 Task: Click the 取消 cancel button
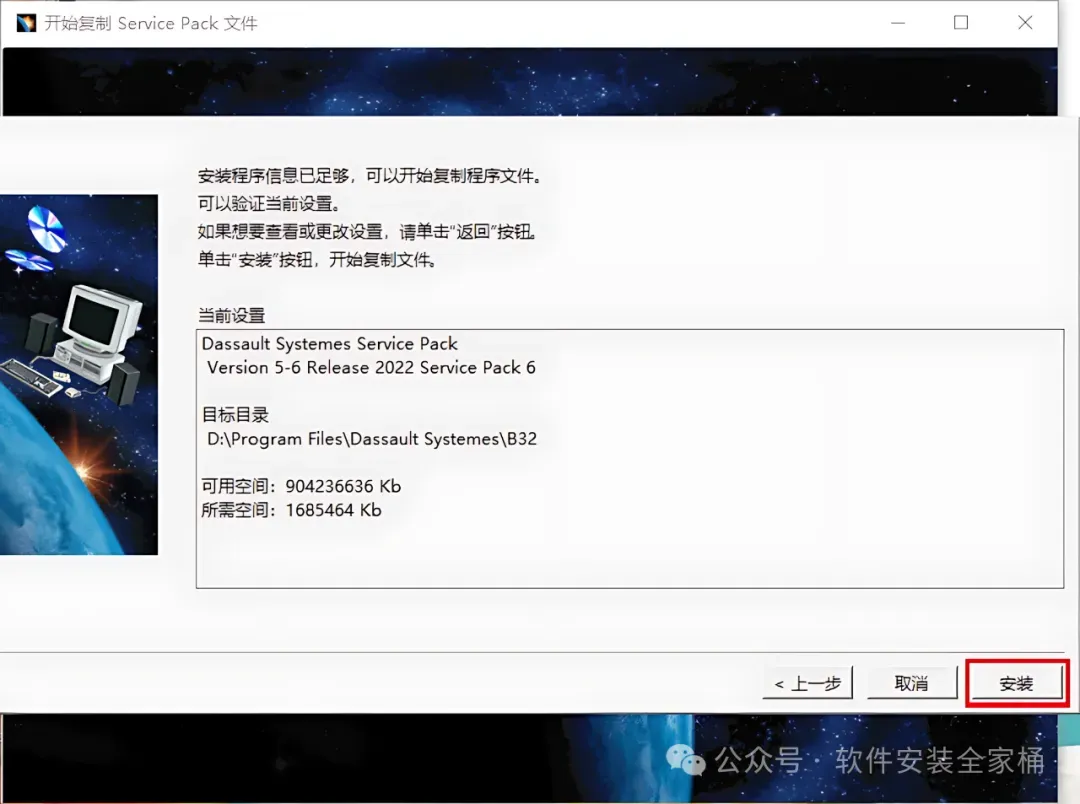[911, 683]
